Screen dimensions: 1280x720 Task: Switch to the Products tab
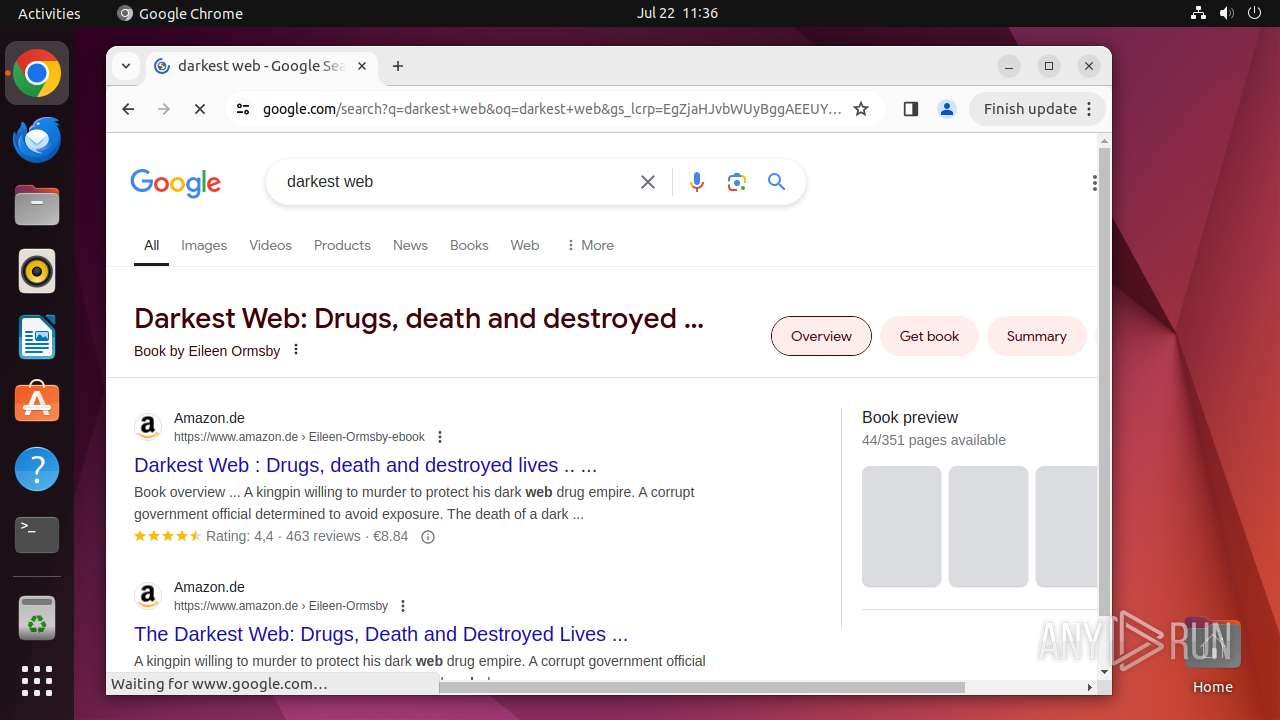click(342, 245)
